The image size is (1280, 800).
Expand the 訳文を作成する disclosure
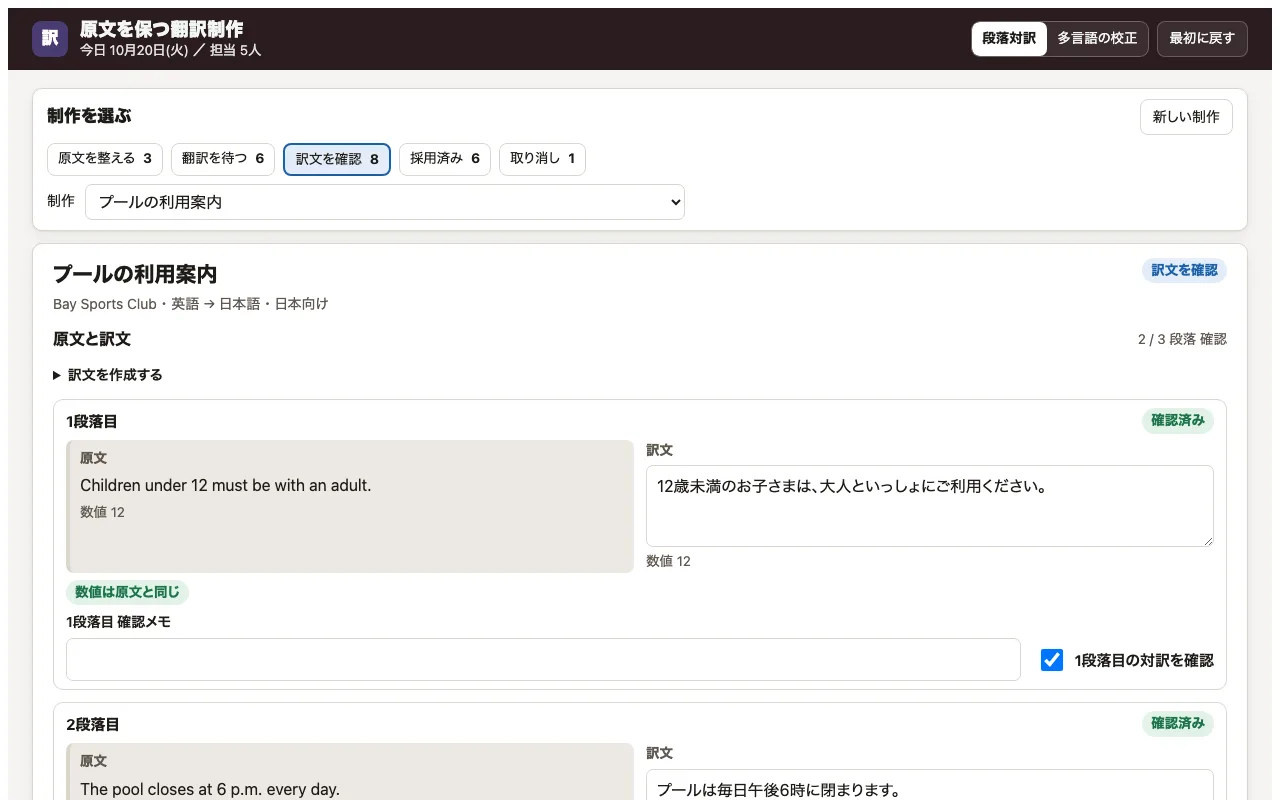[108, 375]
